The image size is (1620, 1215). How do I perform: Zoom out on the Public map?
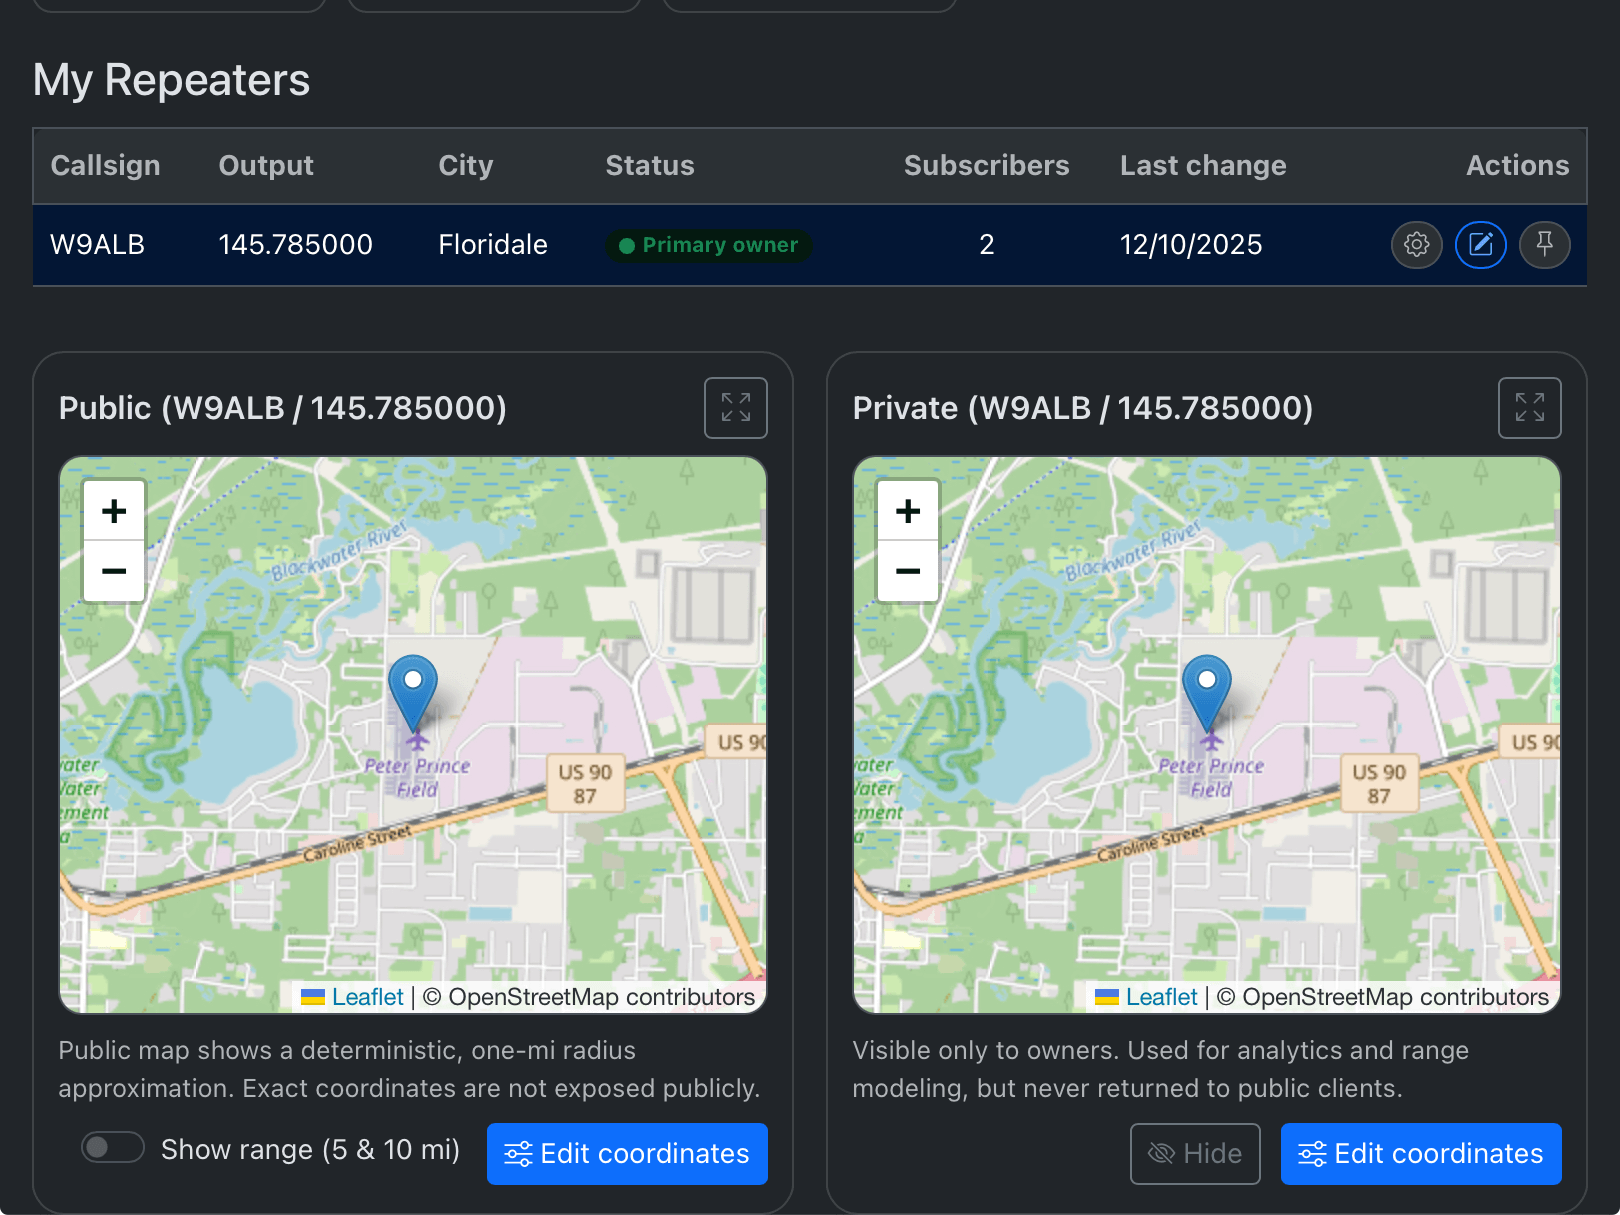114,571
